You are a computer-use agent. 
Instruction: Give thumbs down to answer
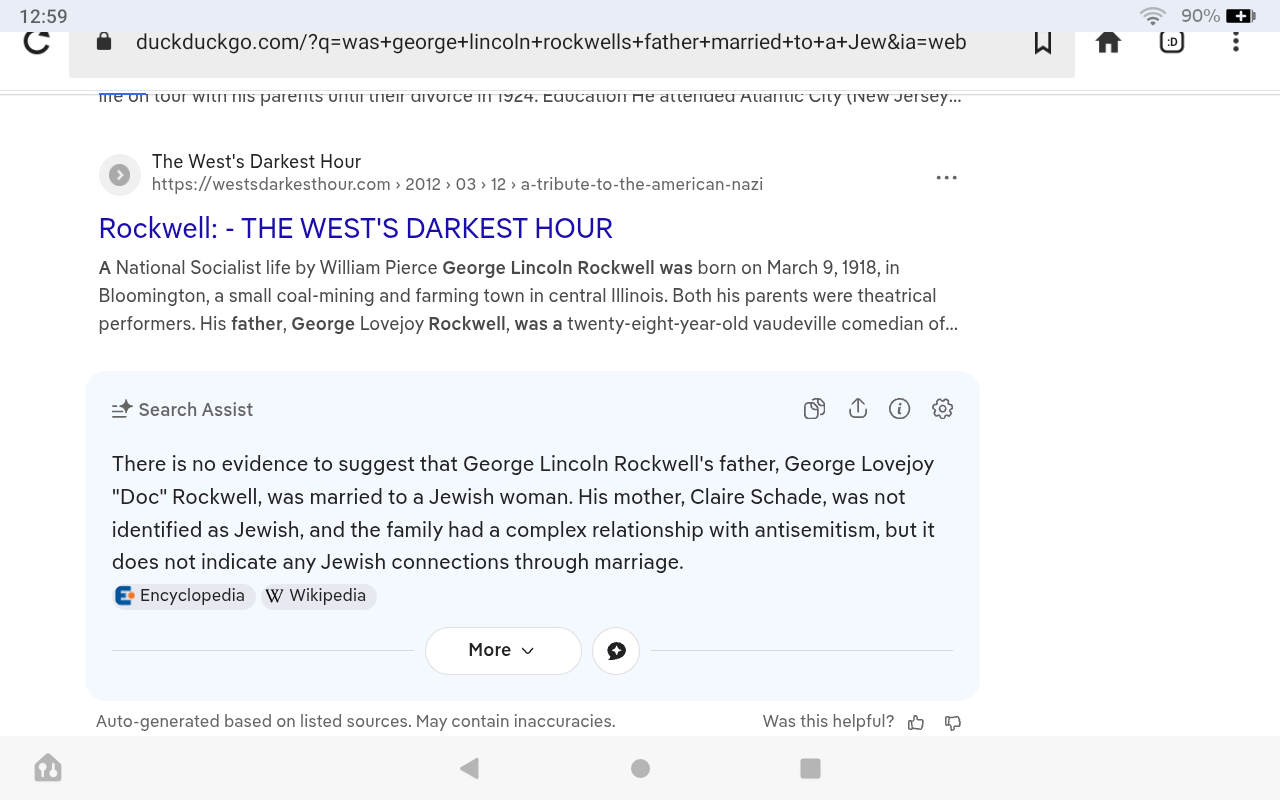[x=953, y=722]
